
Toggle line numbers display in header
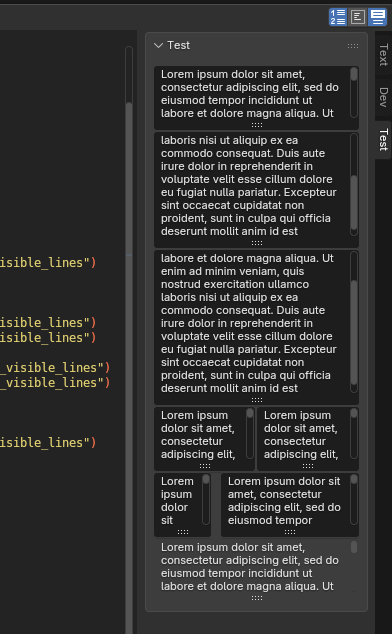pos(338,17)
